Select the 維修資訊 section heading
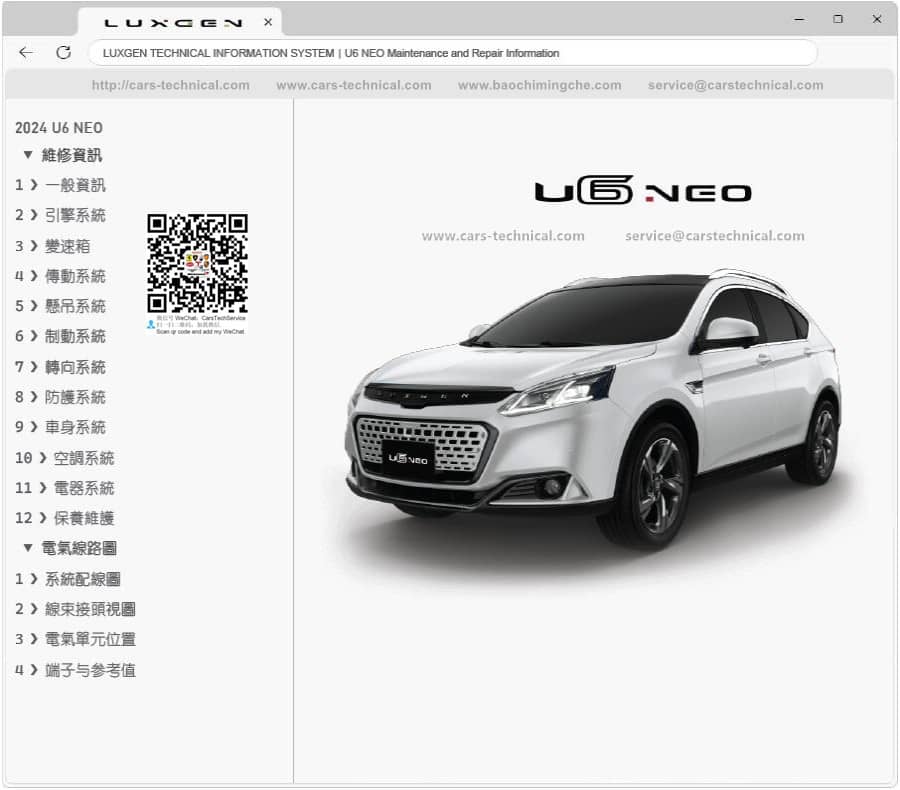Viewport: 900px width, 790px height. (x=72, y=155)
